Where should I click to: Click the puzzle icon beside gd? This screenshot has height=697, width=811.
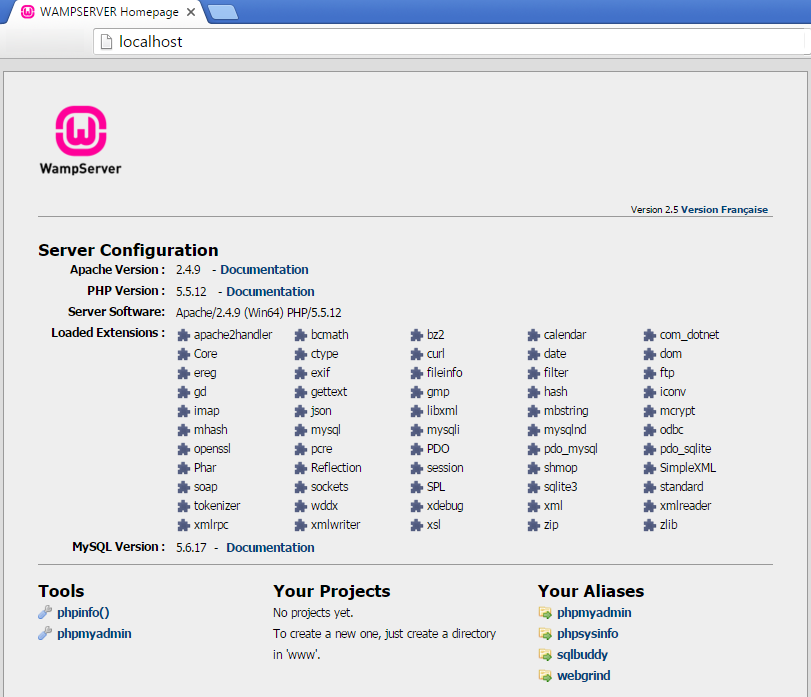point(184,392)
